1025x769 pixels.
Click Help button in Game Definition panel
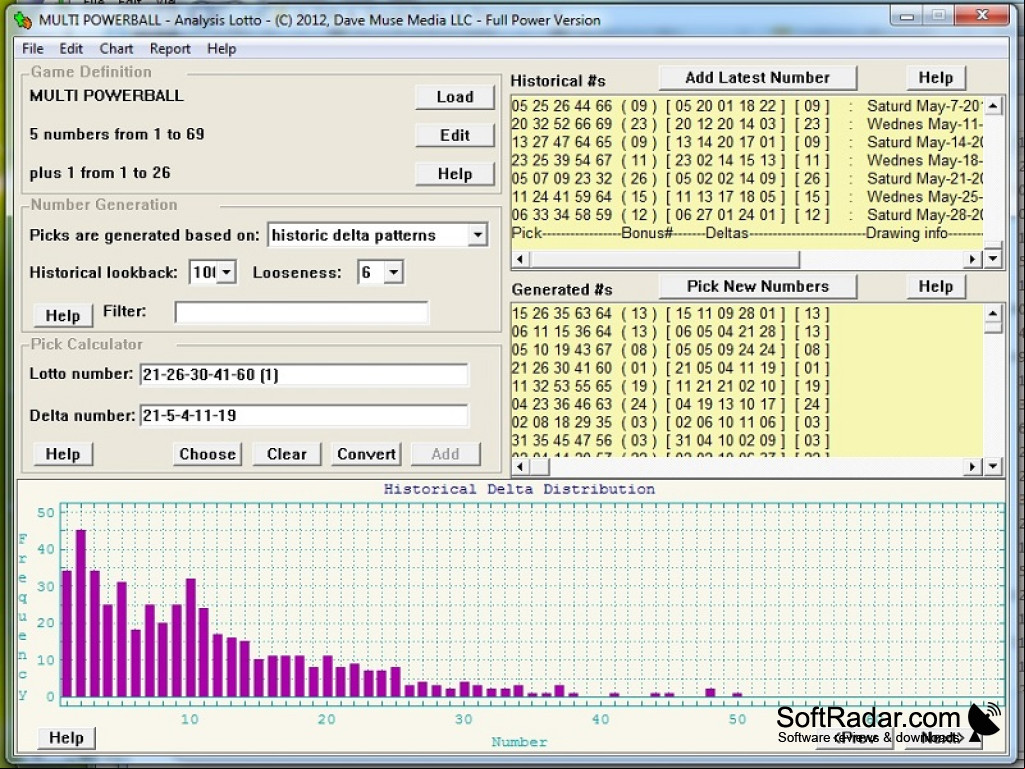[x=455, y=174]
